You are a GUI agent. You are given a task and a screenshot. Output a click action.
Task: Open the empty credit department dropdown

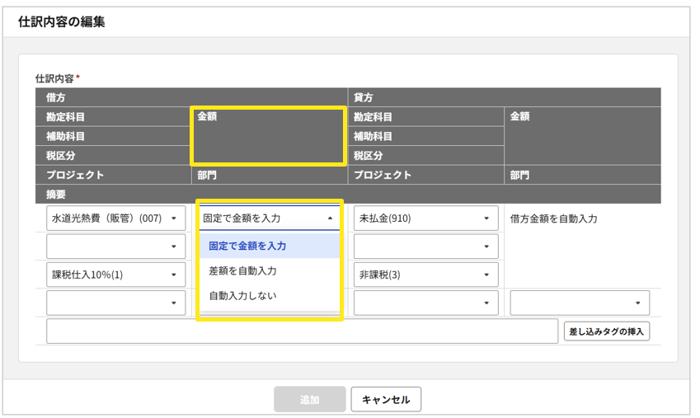(x=580, y=302)
